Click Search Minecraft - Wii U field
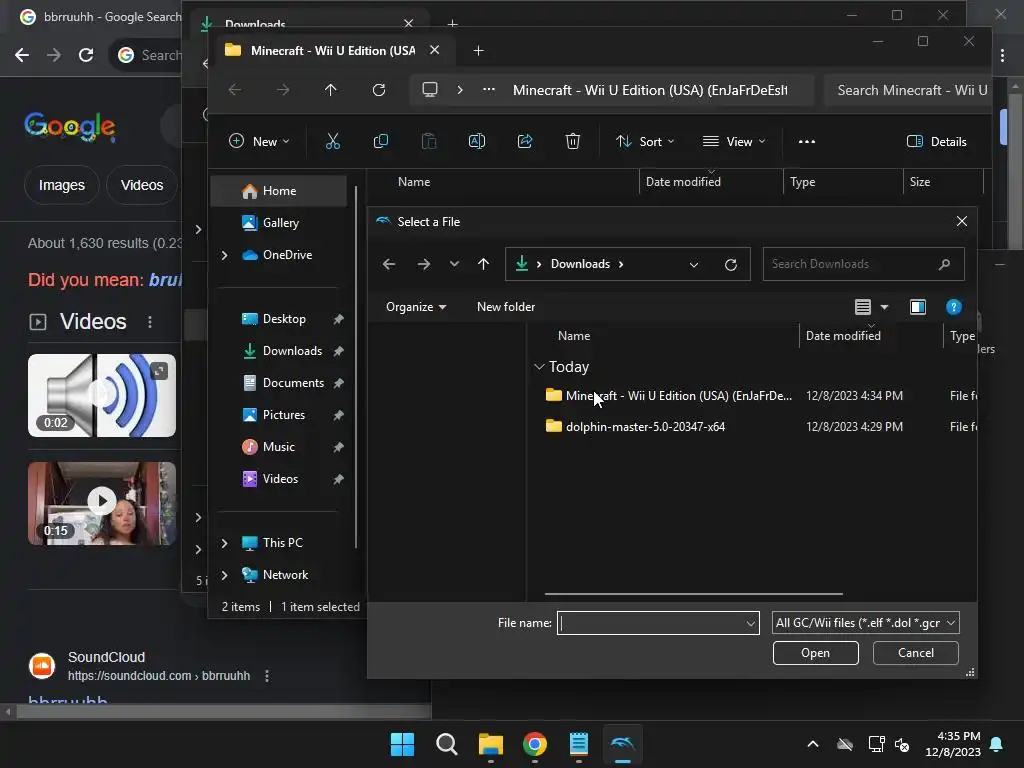 pos(908,89)
